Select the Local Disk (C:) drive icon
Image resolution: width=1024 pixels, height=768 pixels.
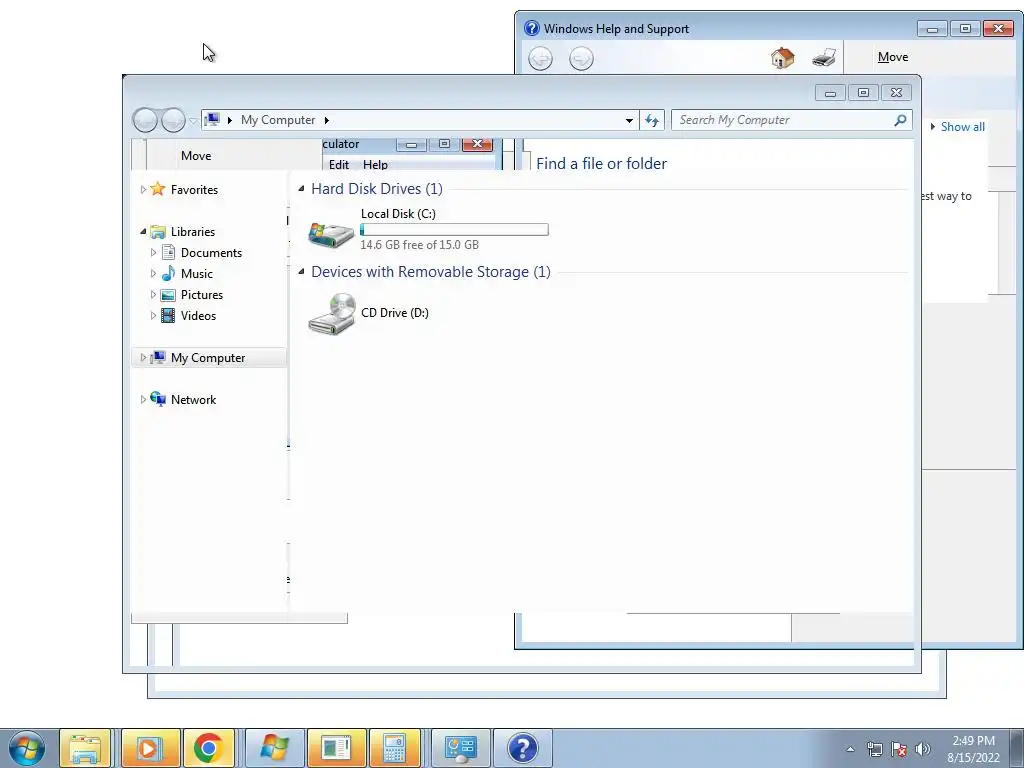tap(331, 234)
